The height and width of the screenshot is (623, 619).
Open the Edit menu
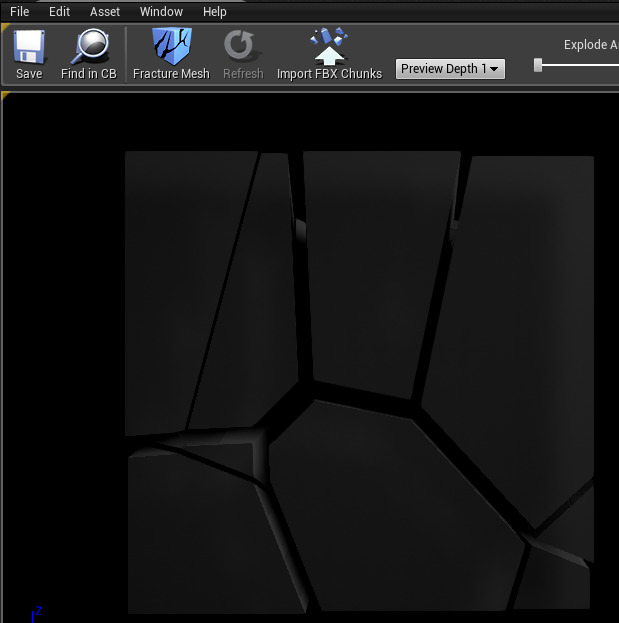pos(59,12)
